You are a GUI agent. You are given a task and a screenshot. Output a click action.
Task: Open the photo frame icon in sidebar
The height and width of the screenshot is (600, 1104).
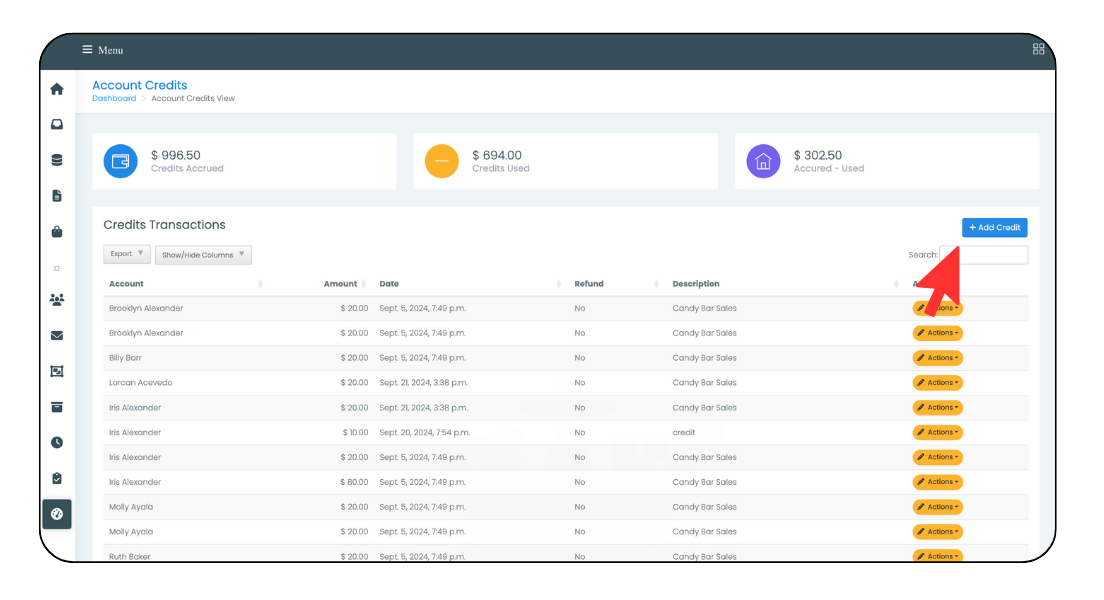pyautogui.click(x=57, y=371)
